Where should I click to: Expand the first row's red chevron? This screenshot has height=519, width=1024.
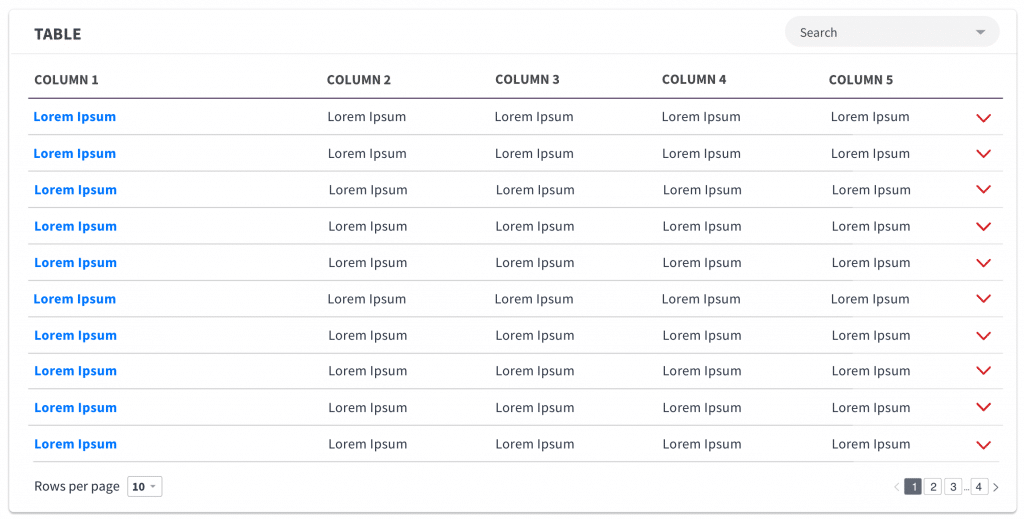tap(984, 118)
